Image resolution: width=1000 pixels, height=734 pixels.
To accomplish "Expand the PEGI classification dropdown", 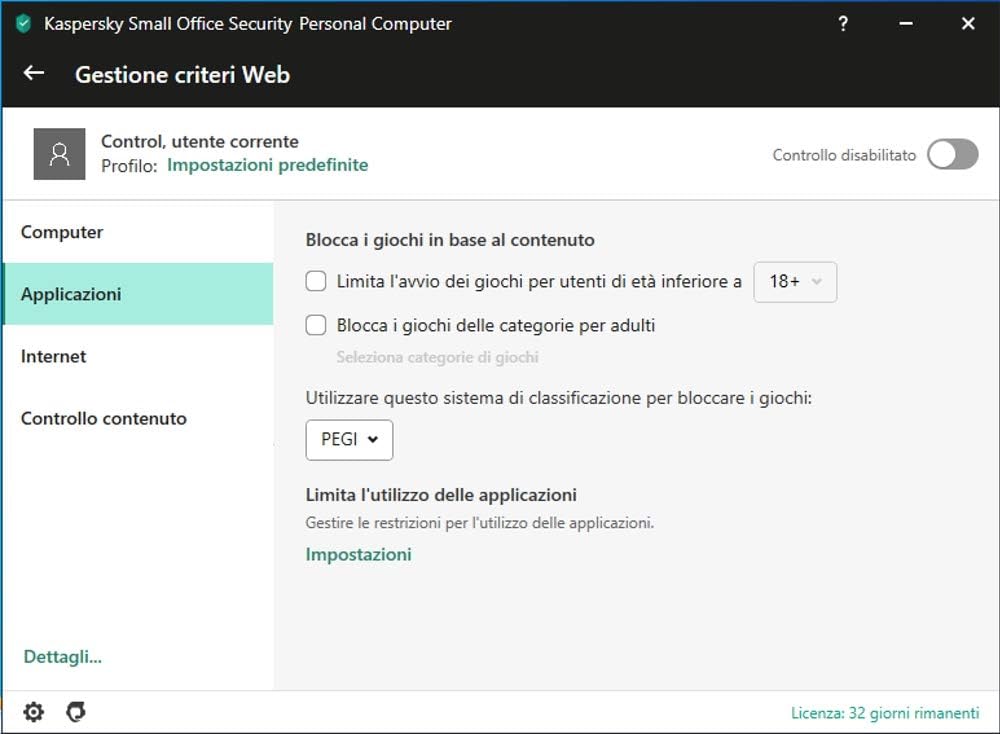I will click(x=349, y=440).
